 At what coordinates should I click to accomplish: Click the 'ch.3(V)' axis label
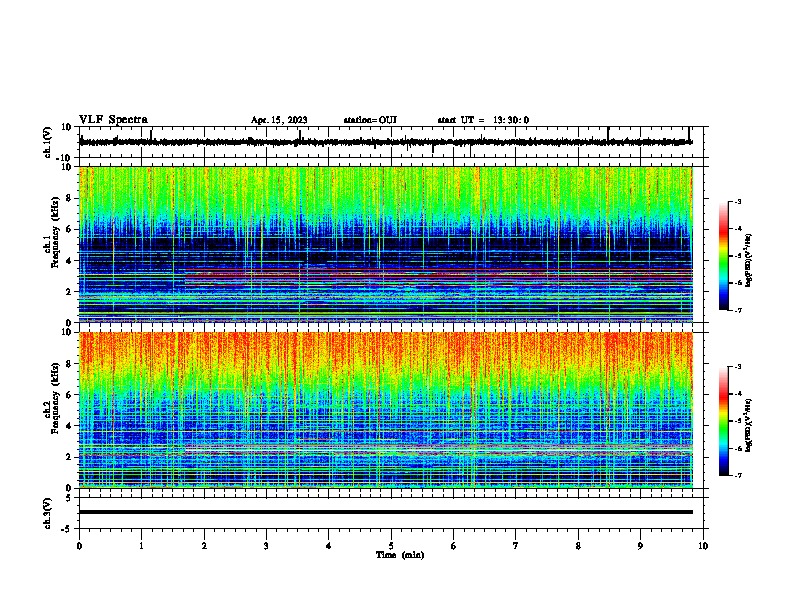tap(48, 514)
